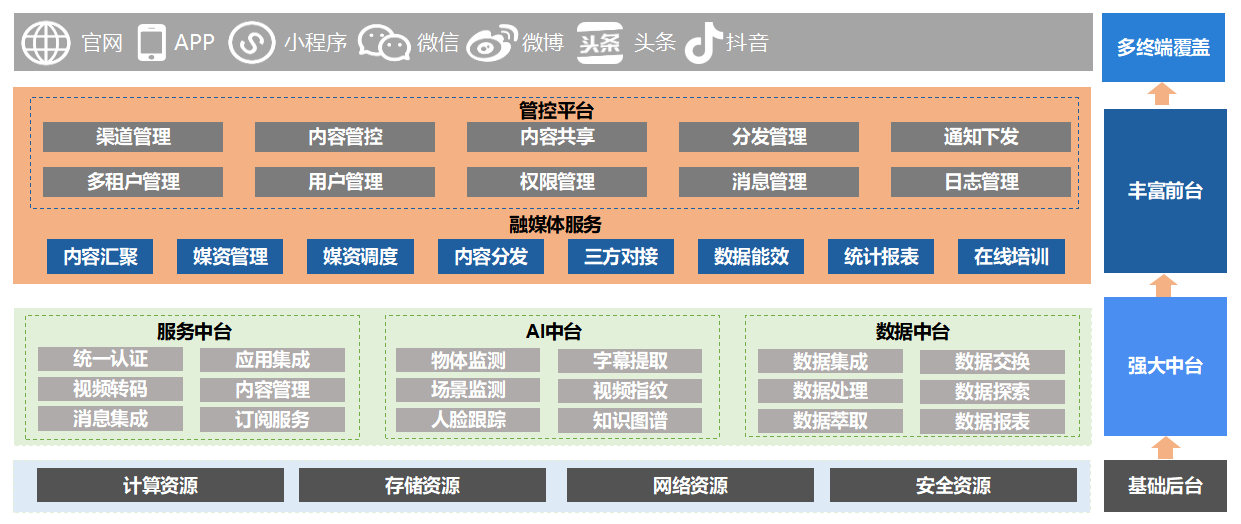Click the 服务中台 heading
The height and width of the screenshot is (524, 1241).
[x=193, y=332]
